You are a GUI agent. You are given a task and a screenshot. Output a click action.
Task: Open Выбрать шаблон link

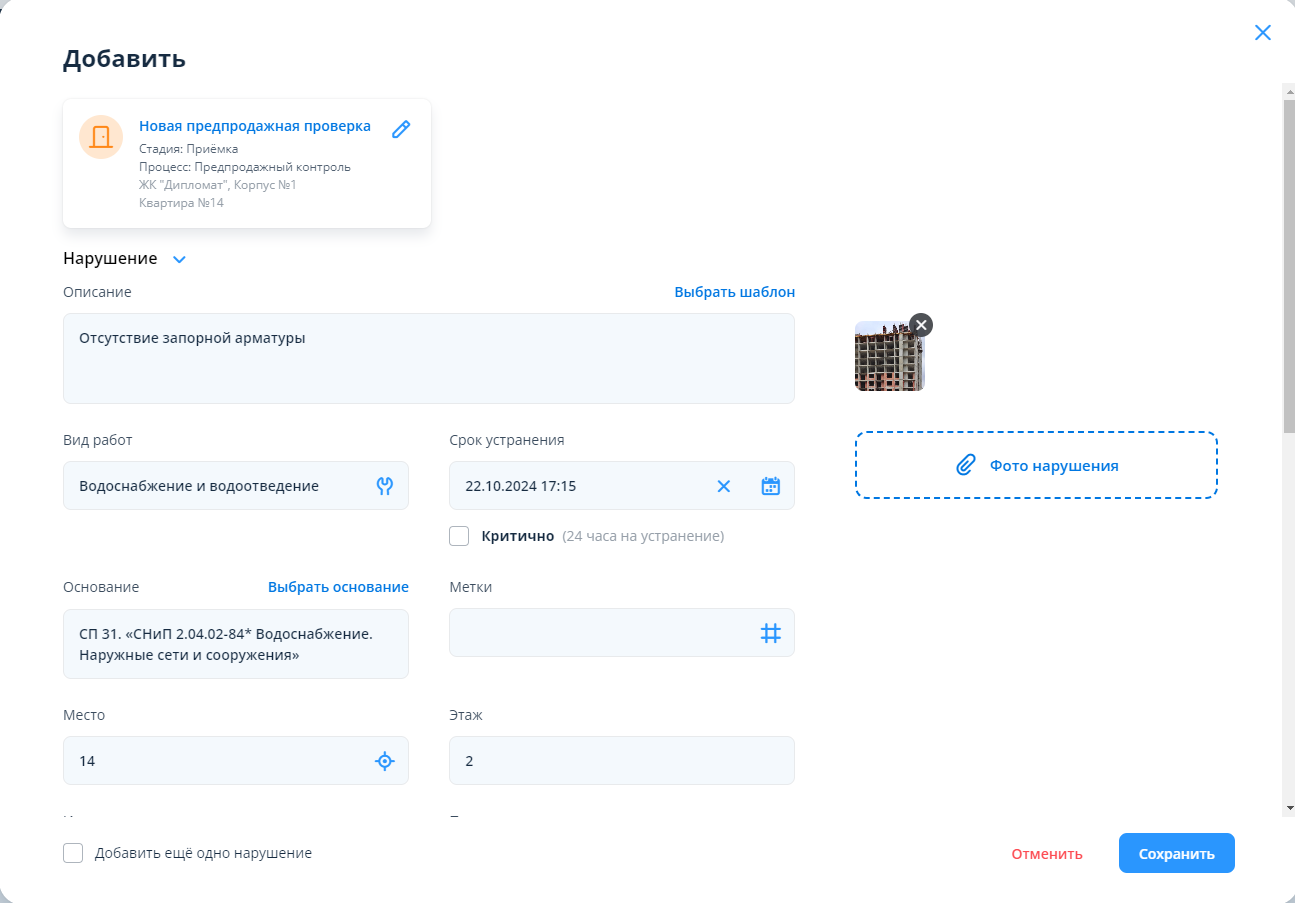coord(734,292)
